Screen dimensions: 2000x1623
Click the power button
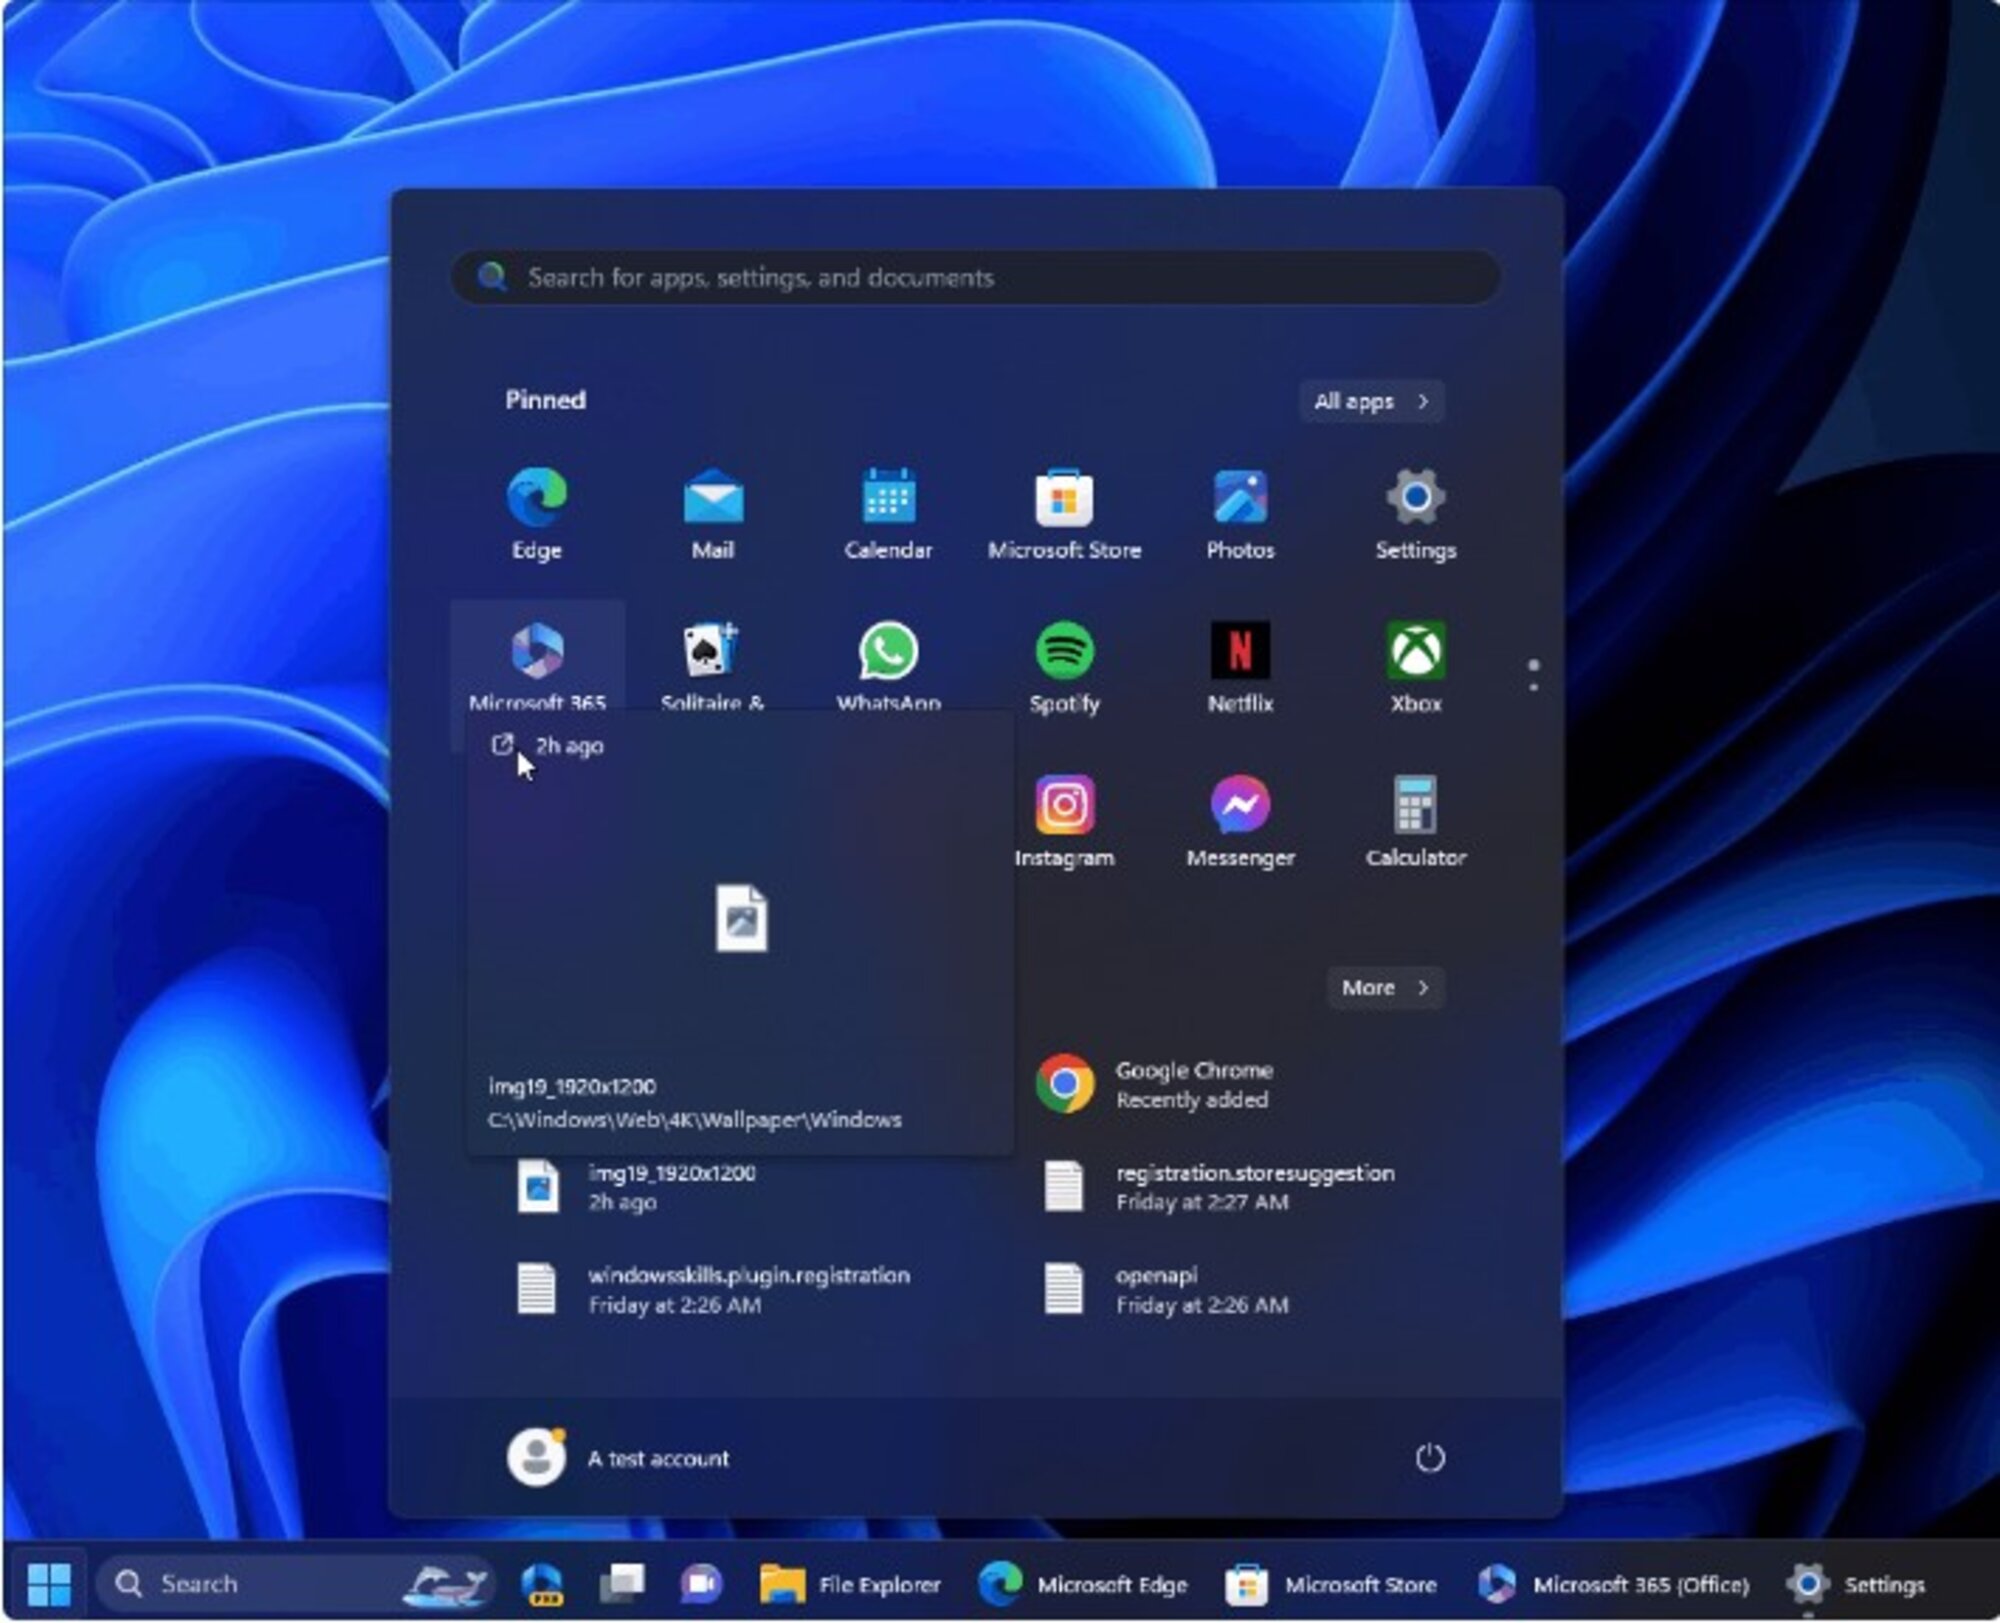[1430, 1457]
